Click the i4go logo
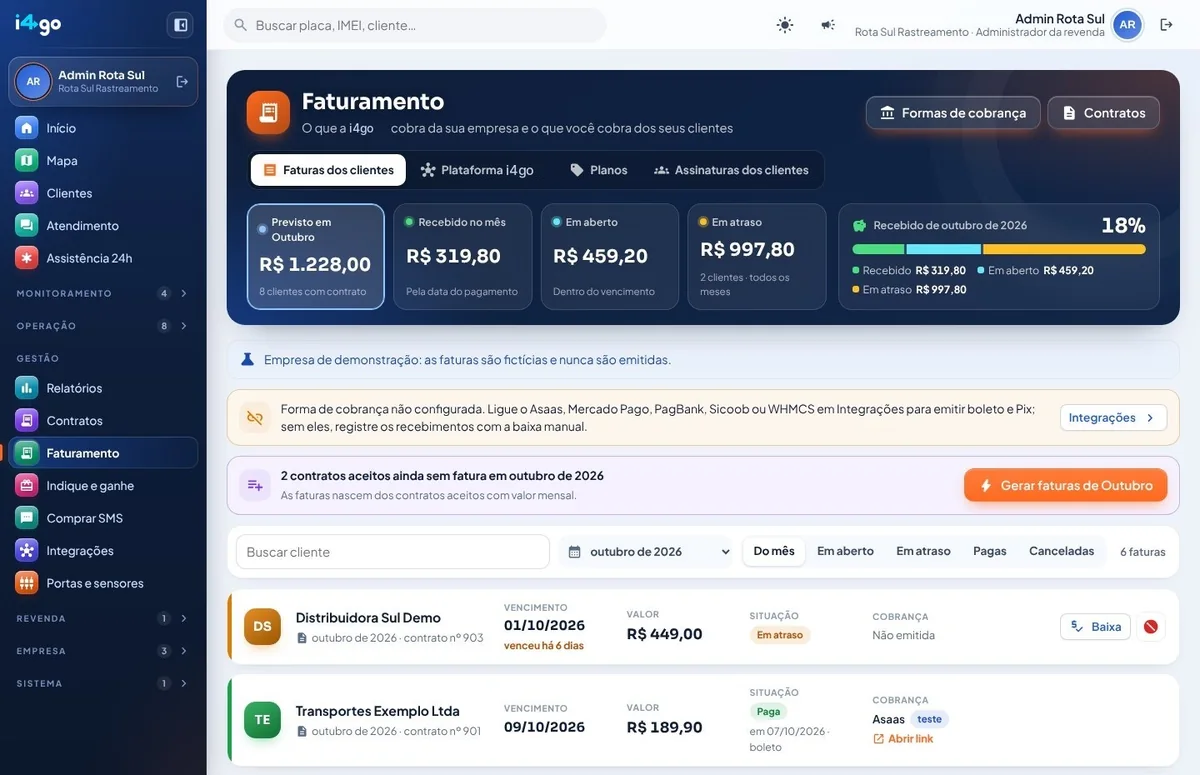The image size is (1200, 775). pyautogui.click(x=38, y=24)
